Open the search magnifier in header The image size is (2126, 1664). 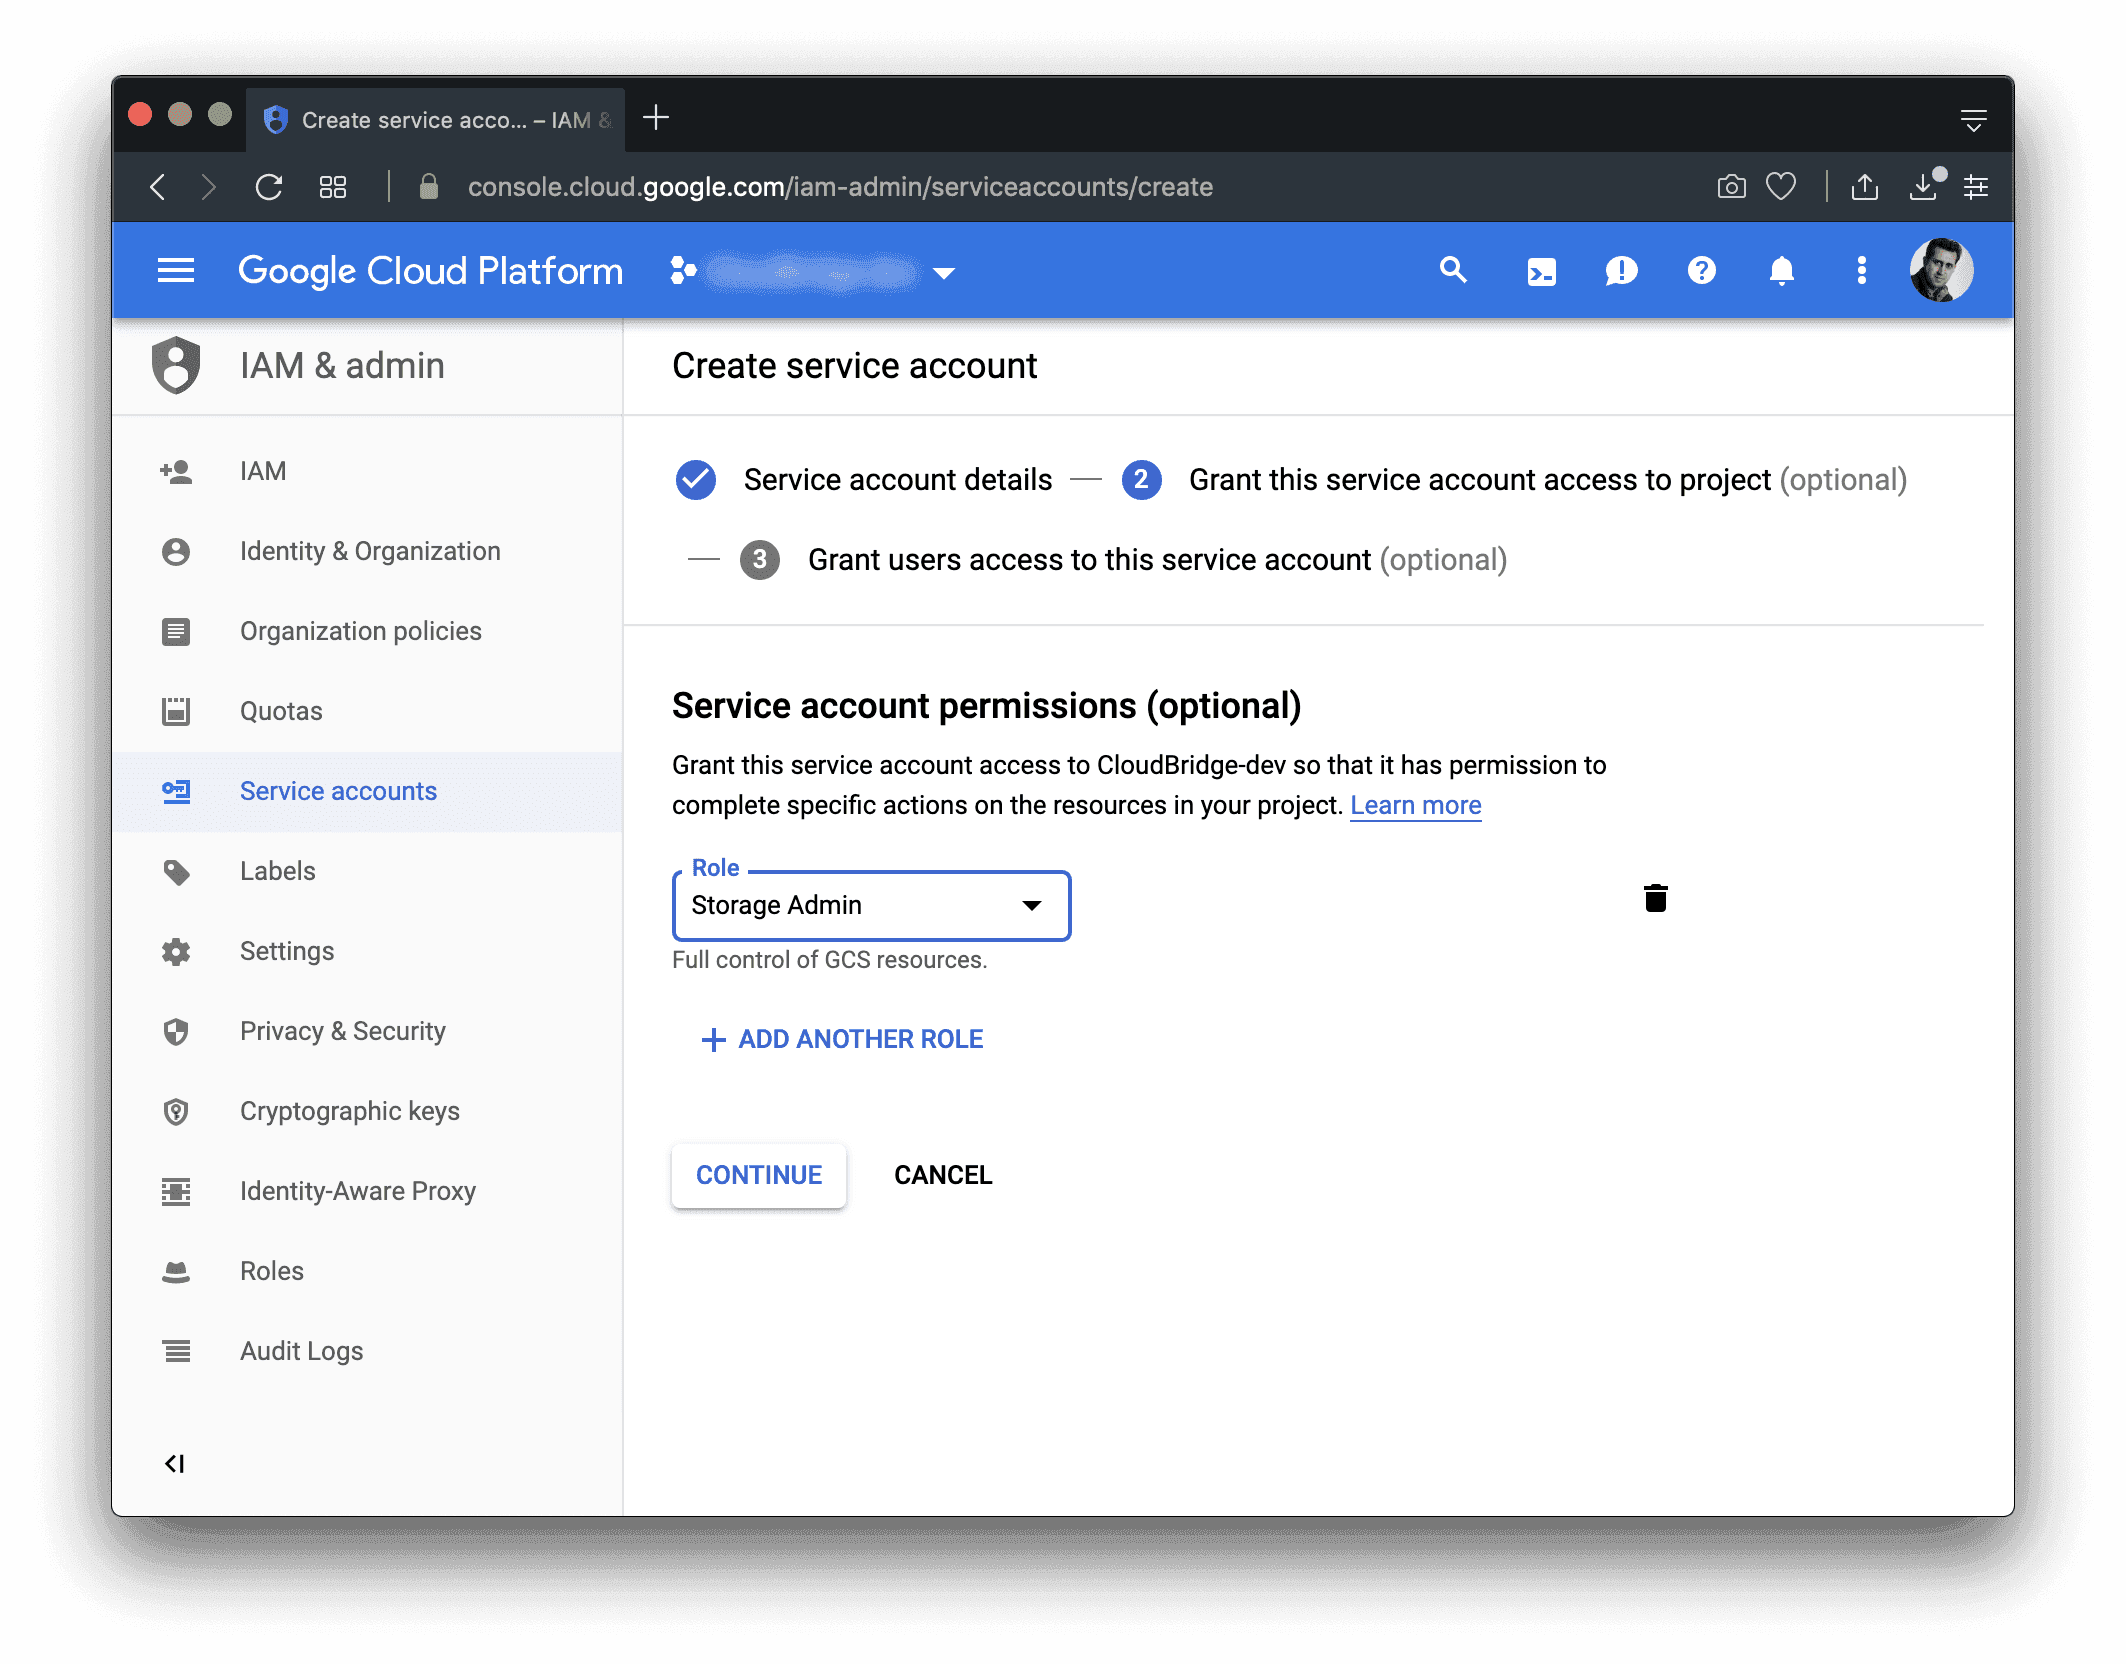coord(1453,270)
